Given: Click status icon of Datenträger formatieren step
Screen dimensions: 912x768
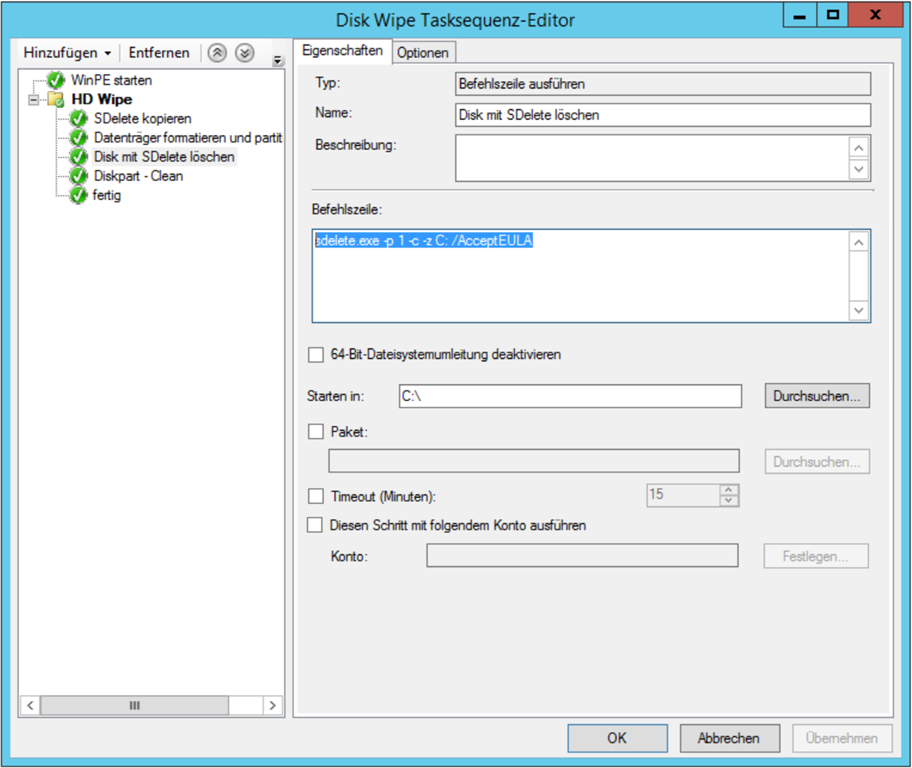Looking at the screenshot, I should tap(80, 138).
